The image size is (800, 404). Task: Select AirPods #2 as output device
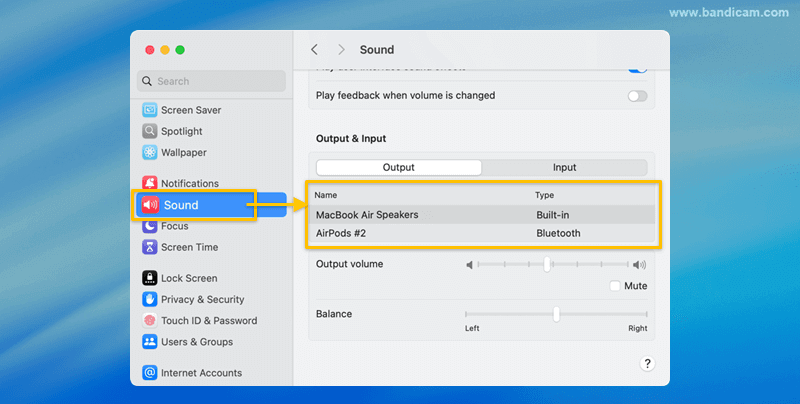click(482, 233)
